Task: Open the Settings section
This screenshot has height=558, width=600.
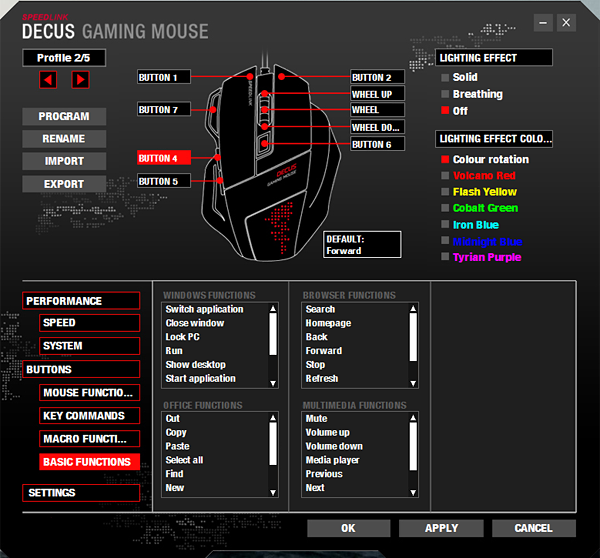Action: coord(81,493)
